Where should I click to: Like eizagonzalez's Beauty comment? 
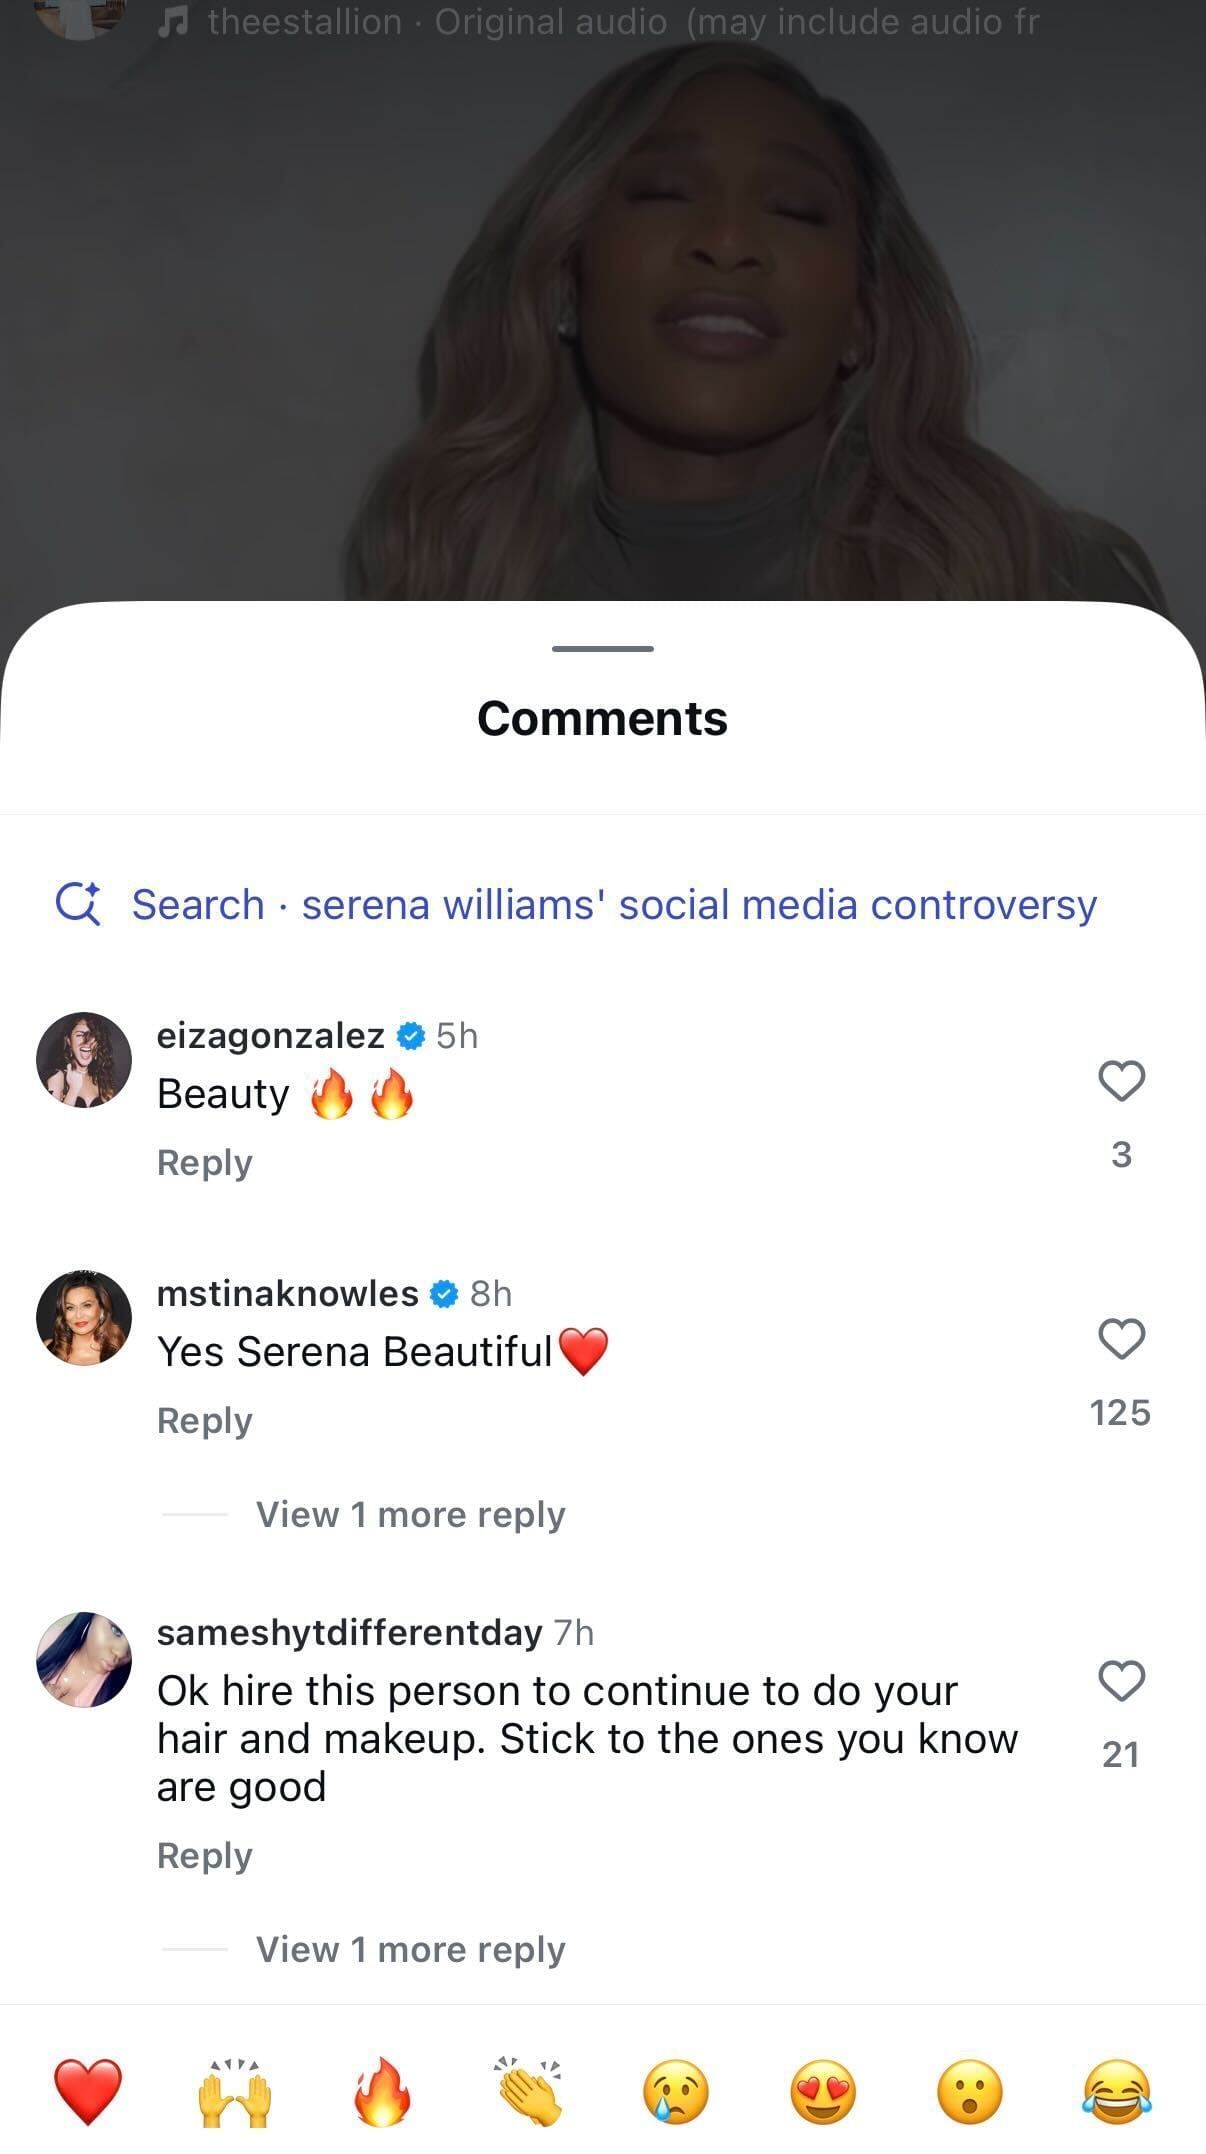[x=1121, y=1081]
